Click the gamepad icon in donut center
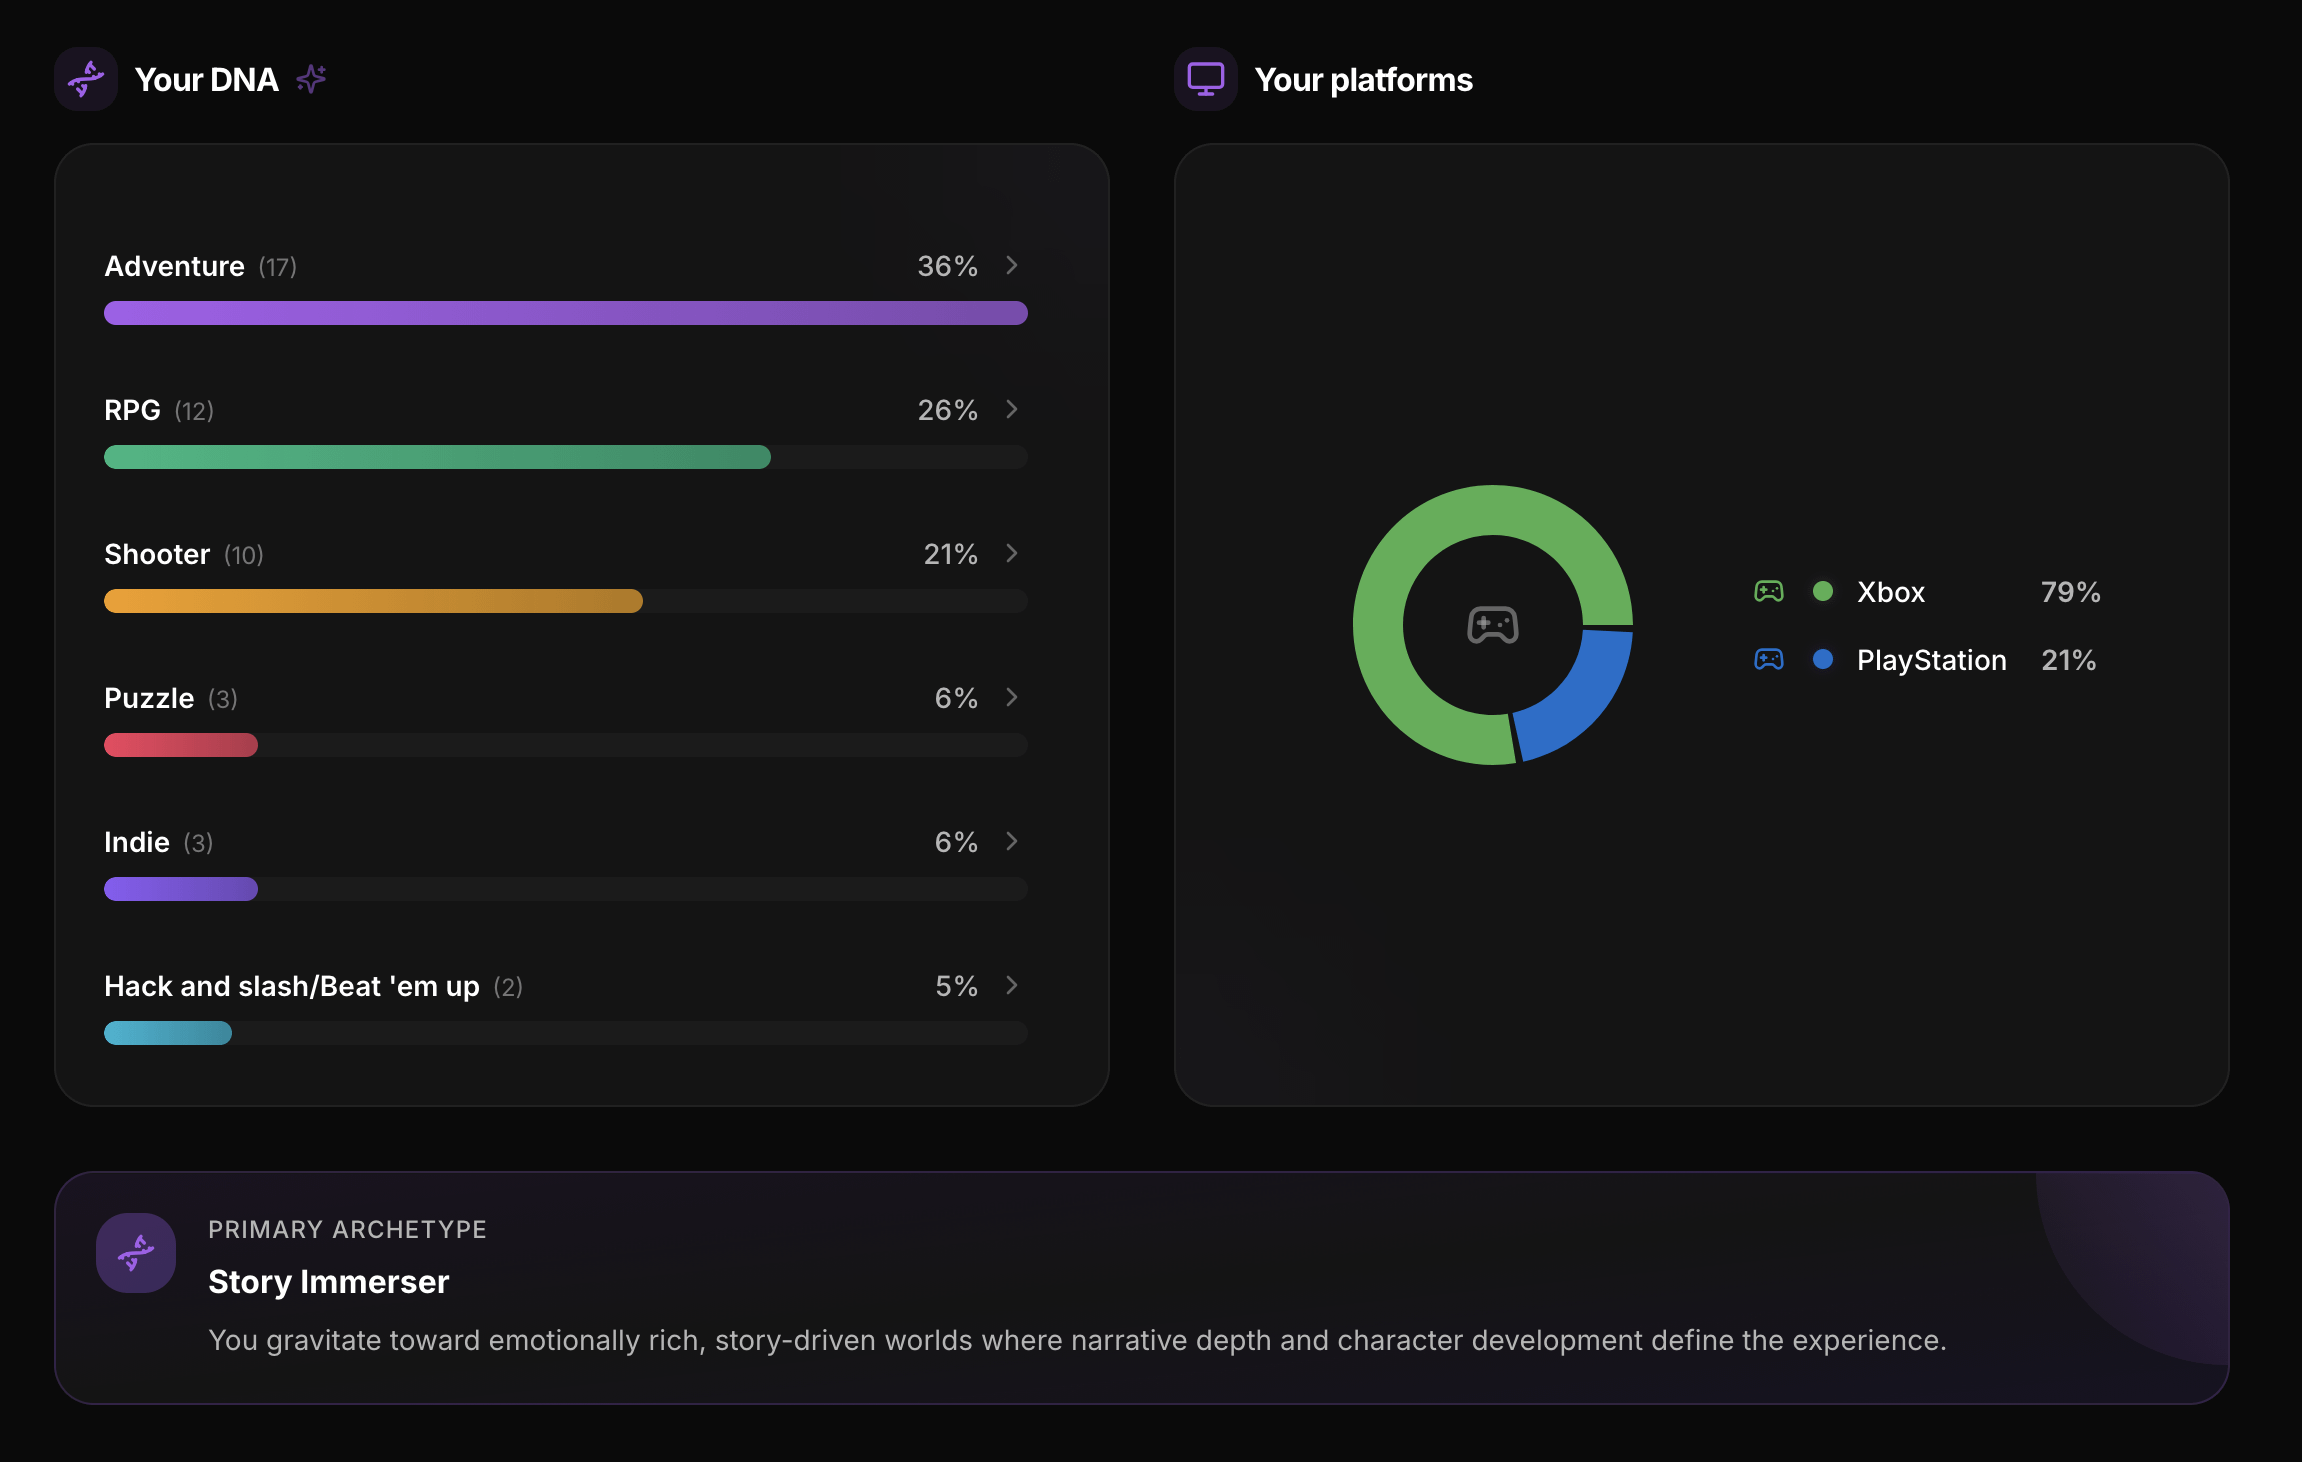2302x1462 pixels. pyautogui.click(x=1492, y=625)
